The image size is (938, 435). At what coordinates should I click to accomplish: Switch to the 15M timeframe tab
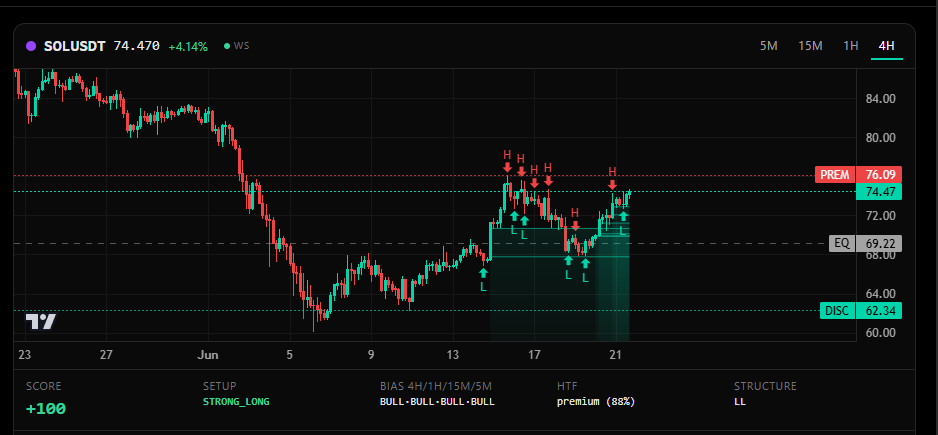pos(810,46)
